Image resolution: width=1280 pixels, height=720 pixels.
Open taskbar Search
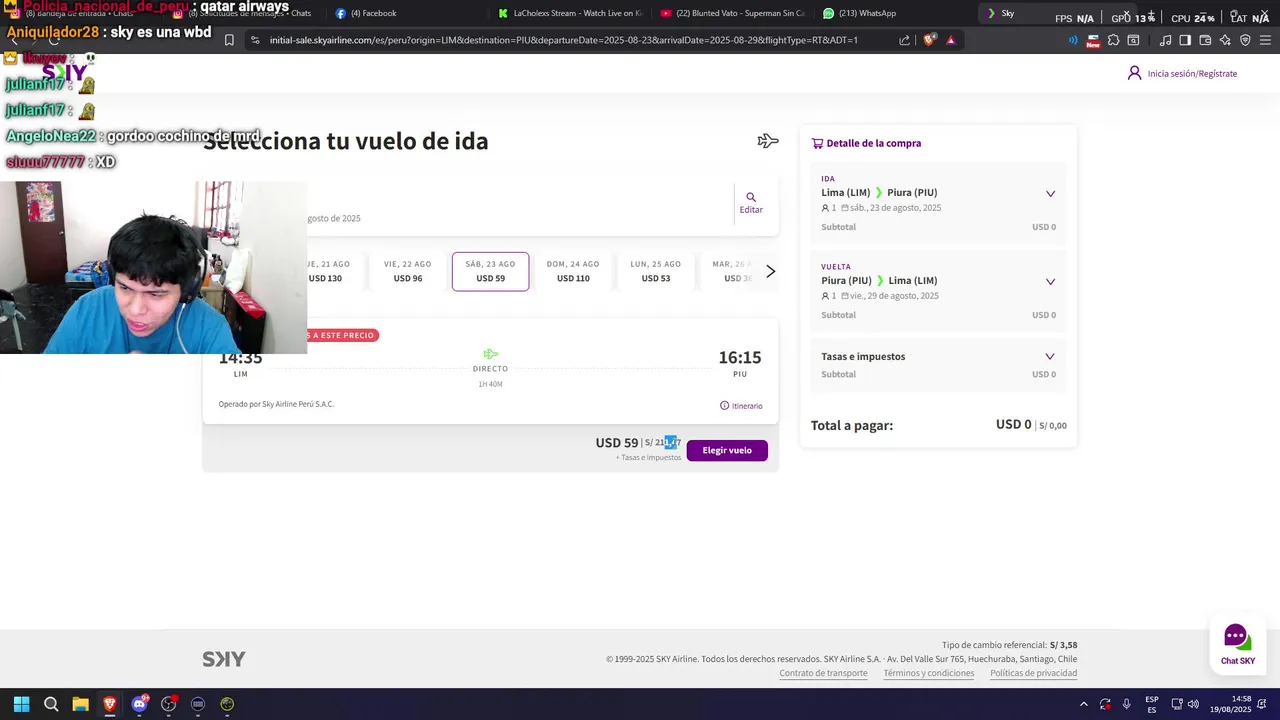[x=51, y=704]
